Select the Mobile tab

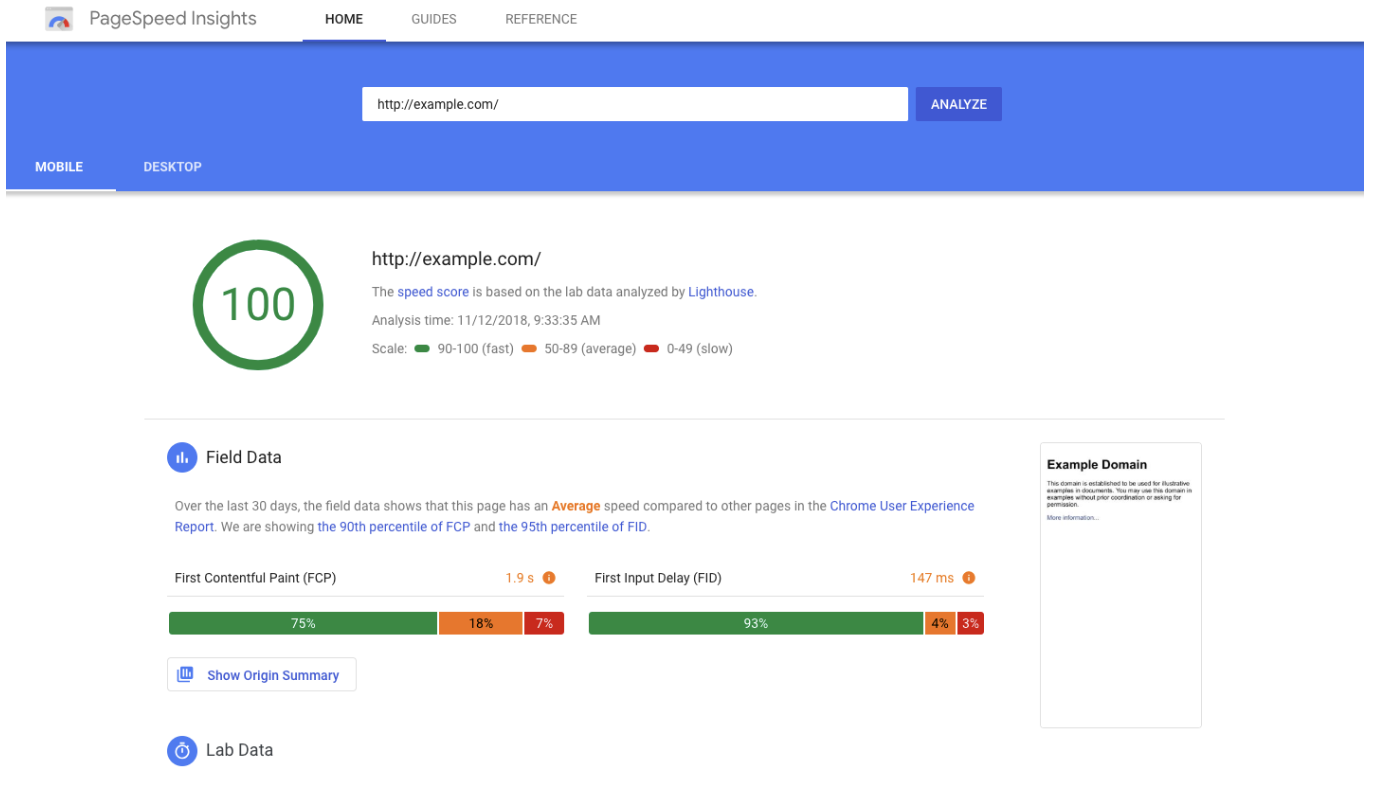pos(59,167)
